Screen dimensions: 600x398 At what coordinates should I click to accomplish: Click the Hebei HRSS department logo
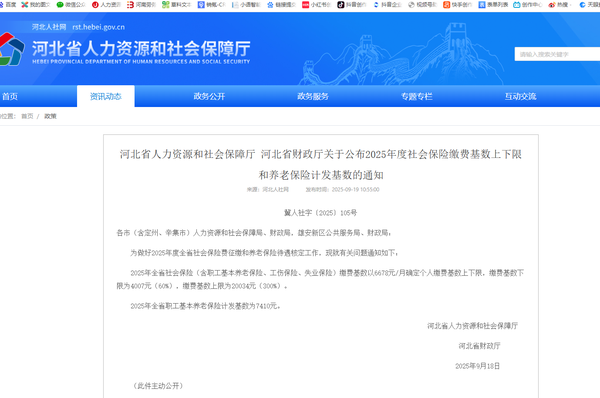pyautogui.click(x=12, y=49)
